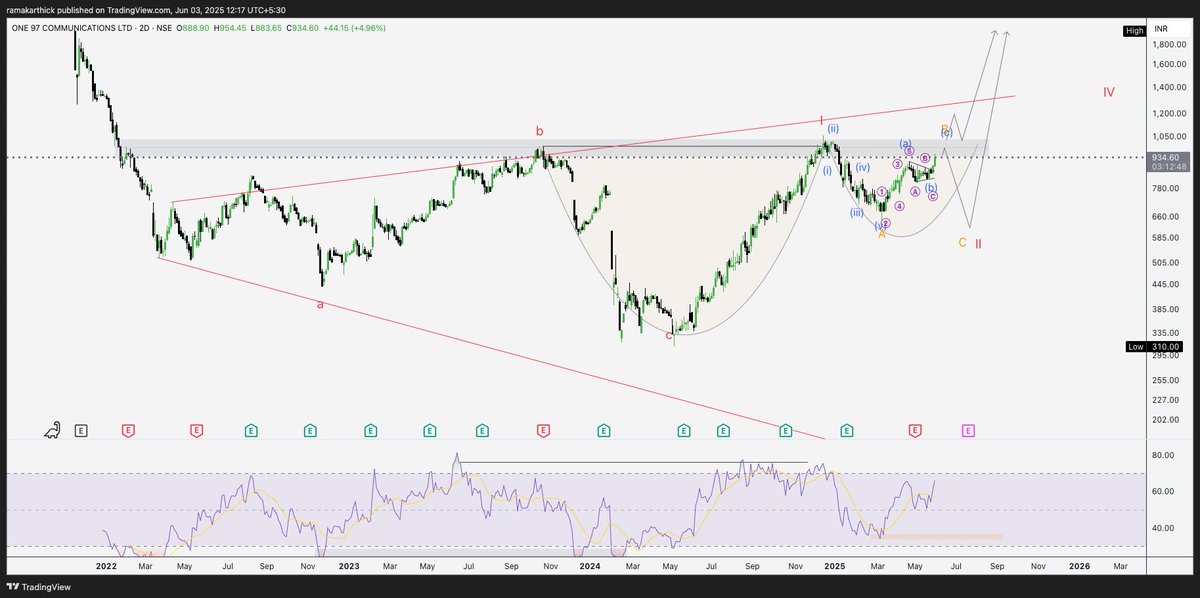Open green E marker crossed by red trendline

786,431
